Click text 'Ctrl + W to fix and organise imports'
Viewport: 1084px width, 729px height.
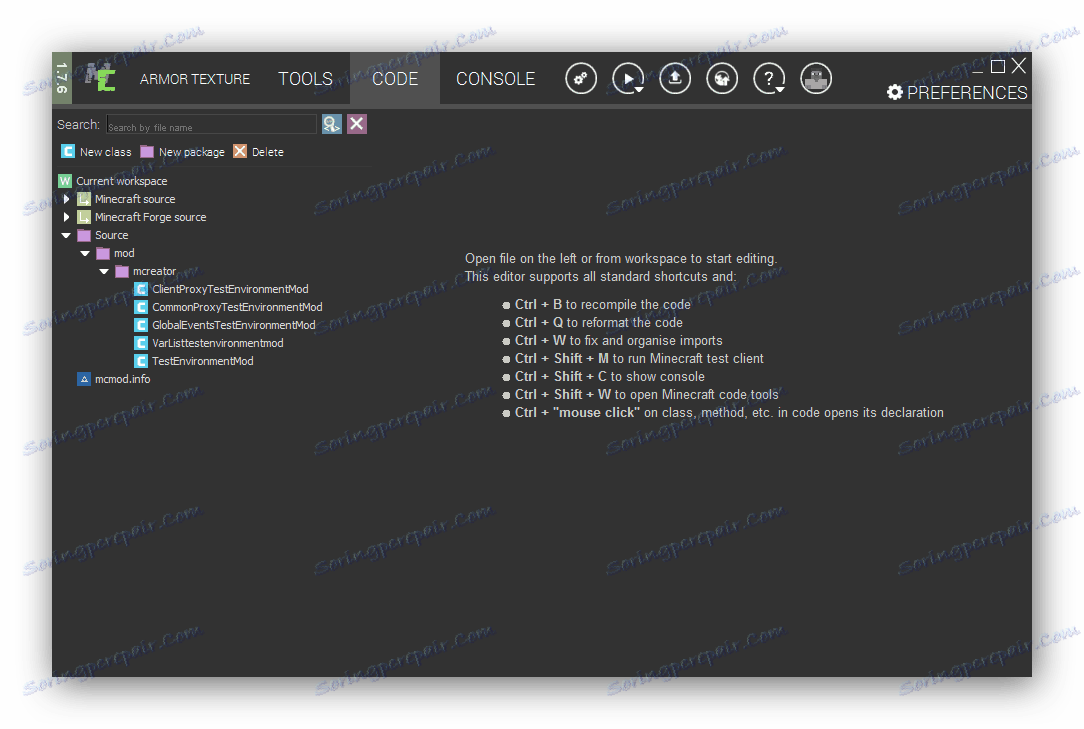tap(619, 340)
